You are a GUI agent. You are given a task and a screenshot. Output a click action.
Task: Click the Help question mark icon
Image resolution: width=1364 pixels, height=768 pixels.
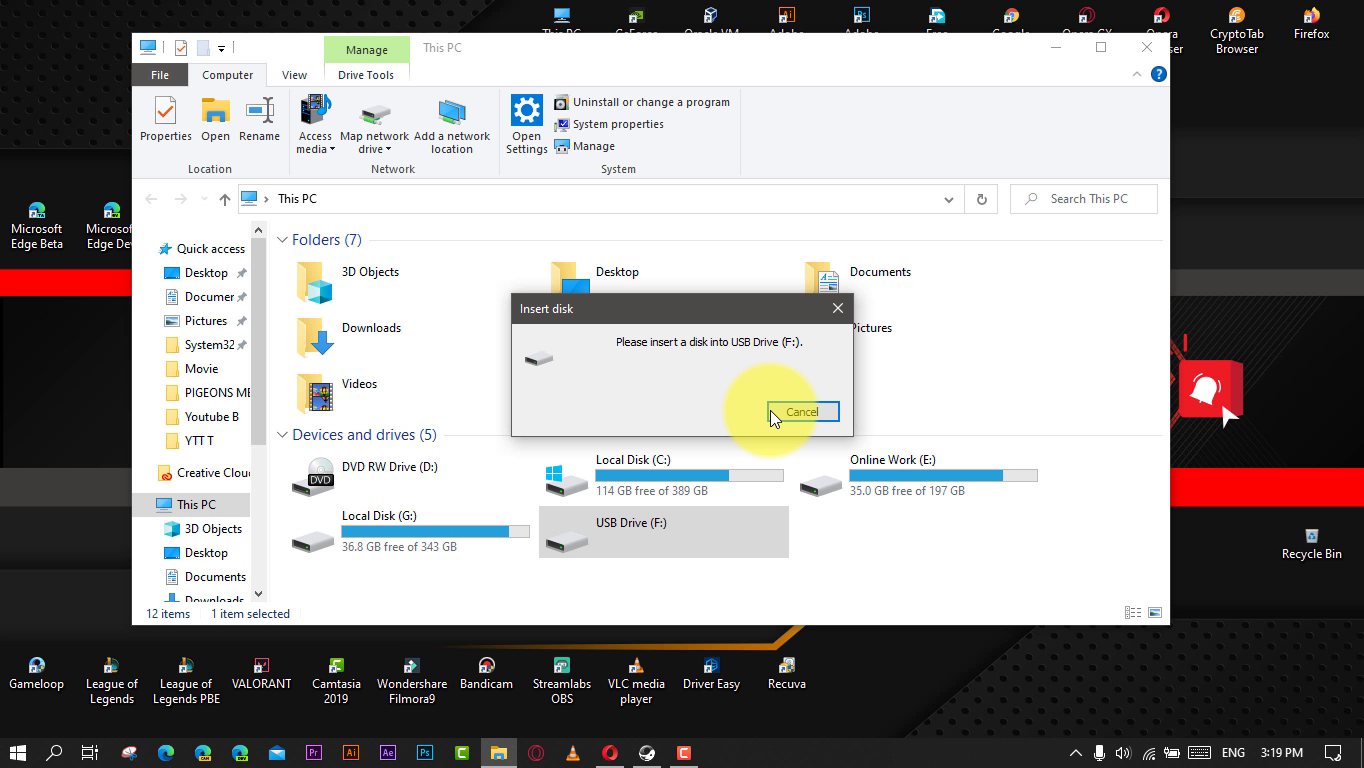pyautogui.click(x=1158, y=74)
